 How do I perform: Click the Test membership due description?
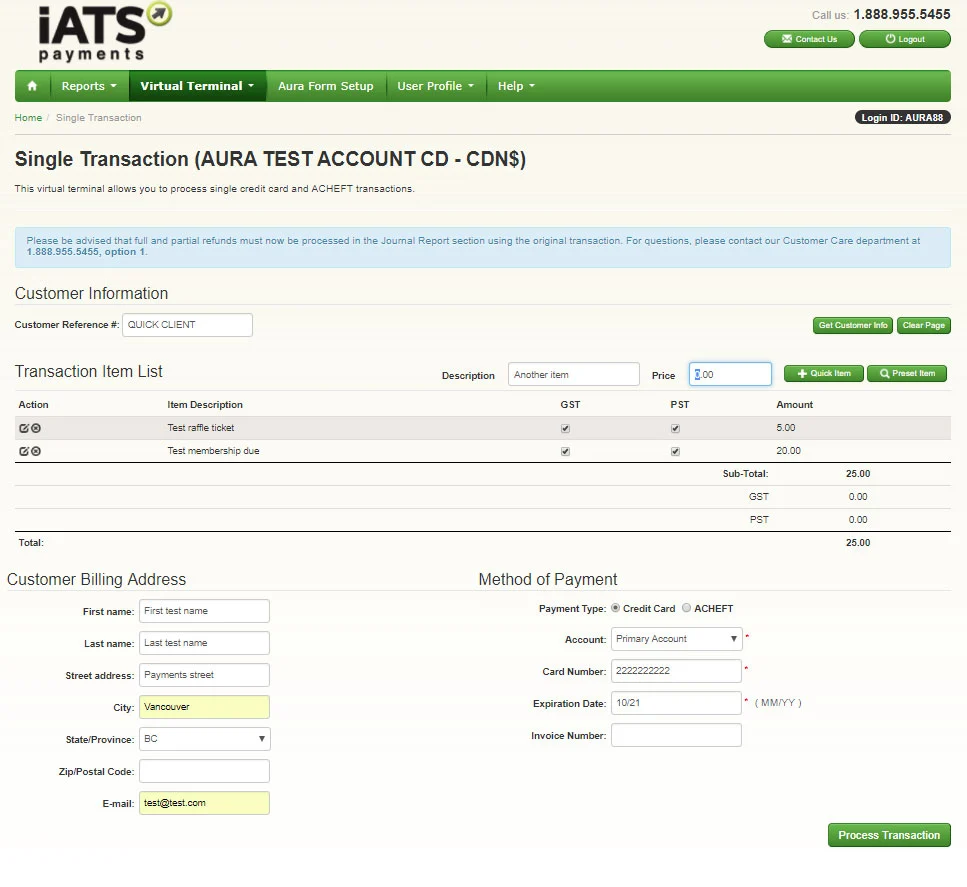pos(213,451)
